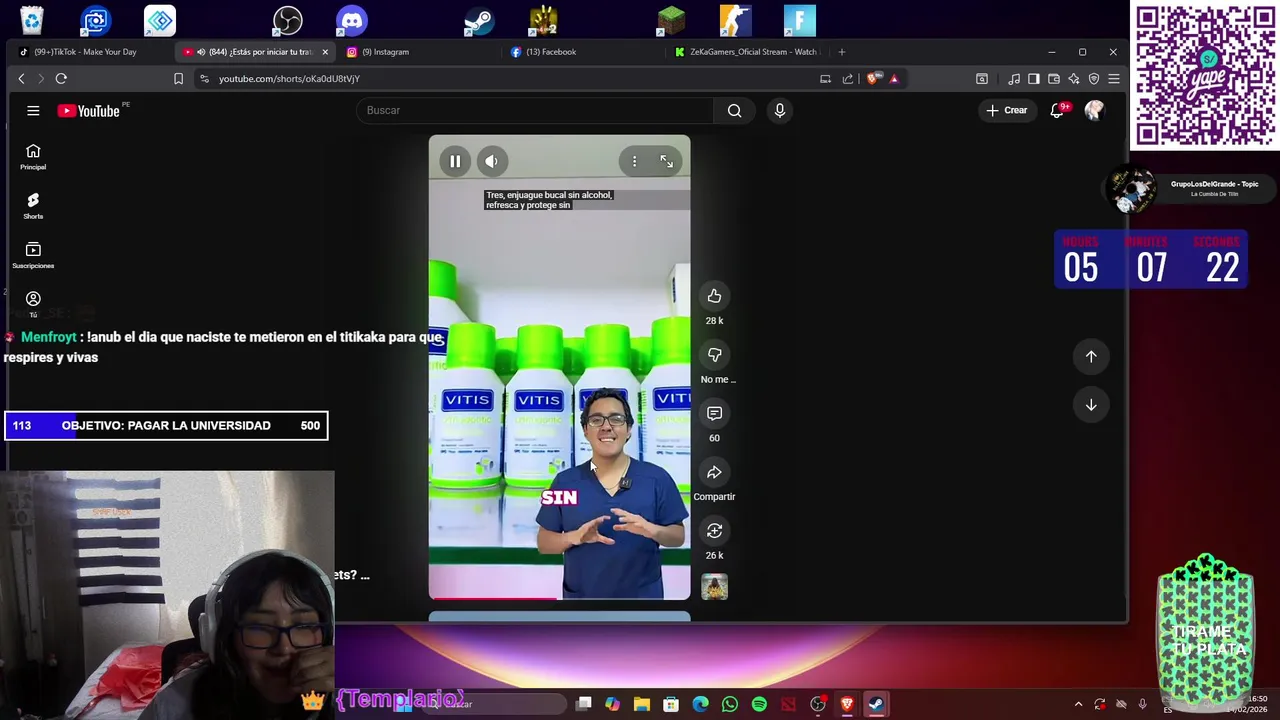This screenshot has height=720, width=1280.
Task: Toggle Brave VPN shield
Action: [x=1094, y=79]
